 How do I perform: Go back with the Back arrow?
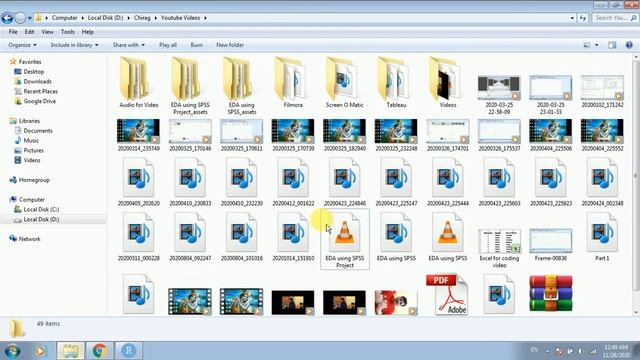(x=7, y=18)
